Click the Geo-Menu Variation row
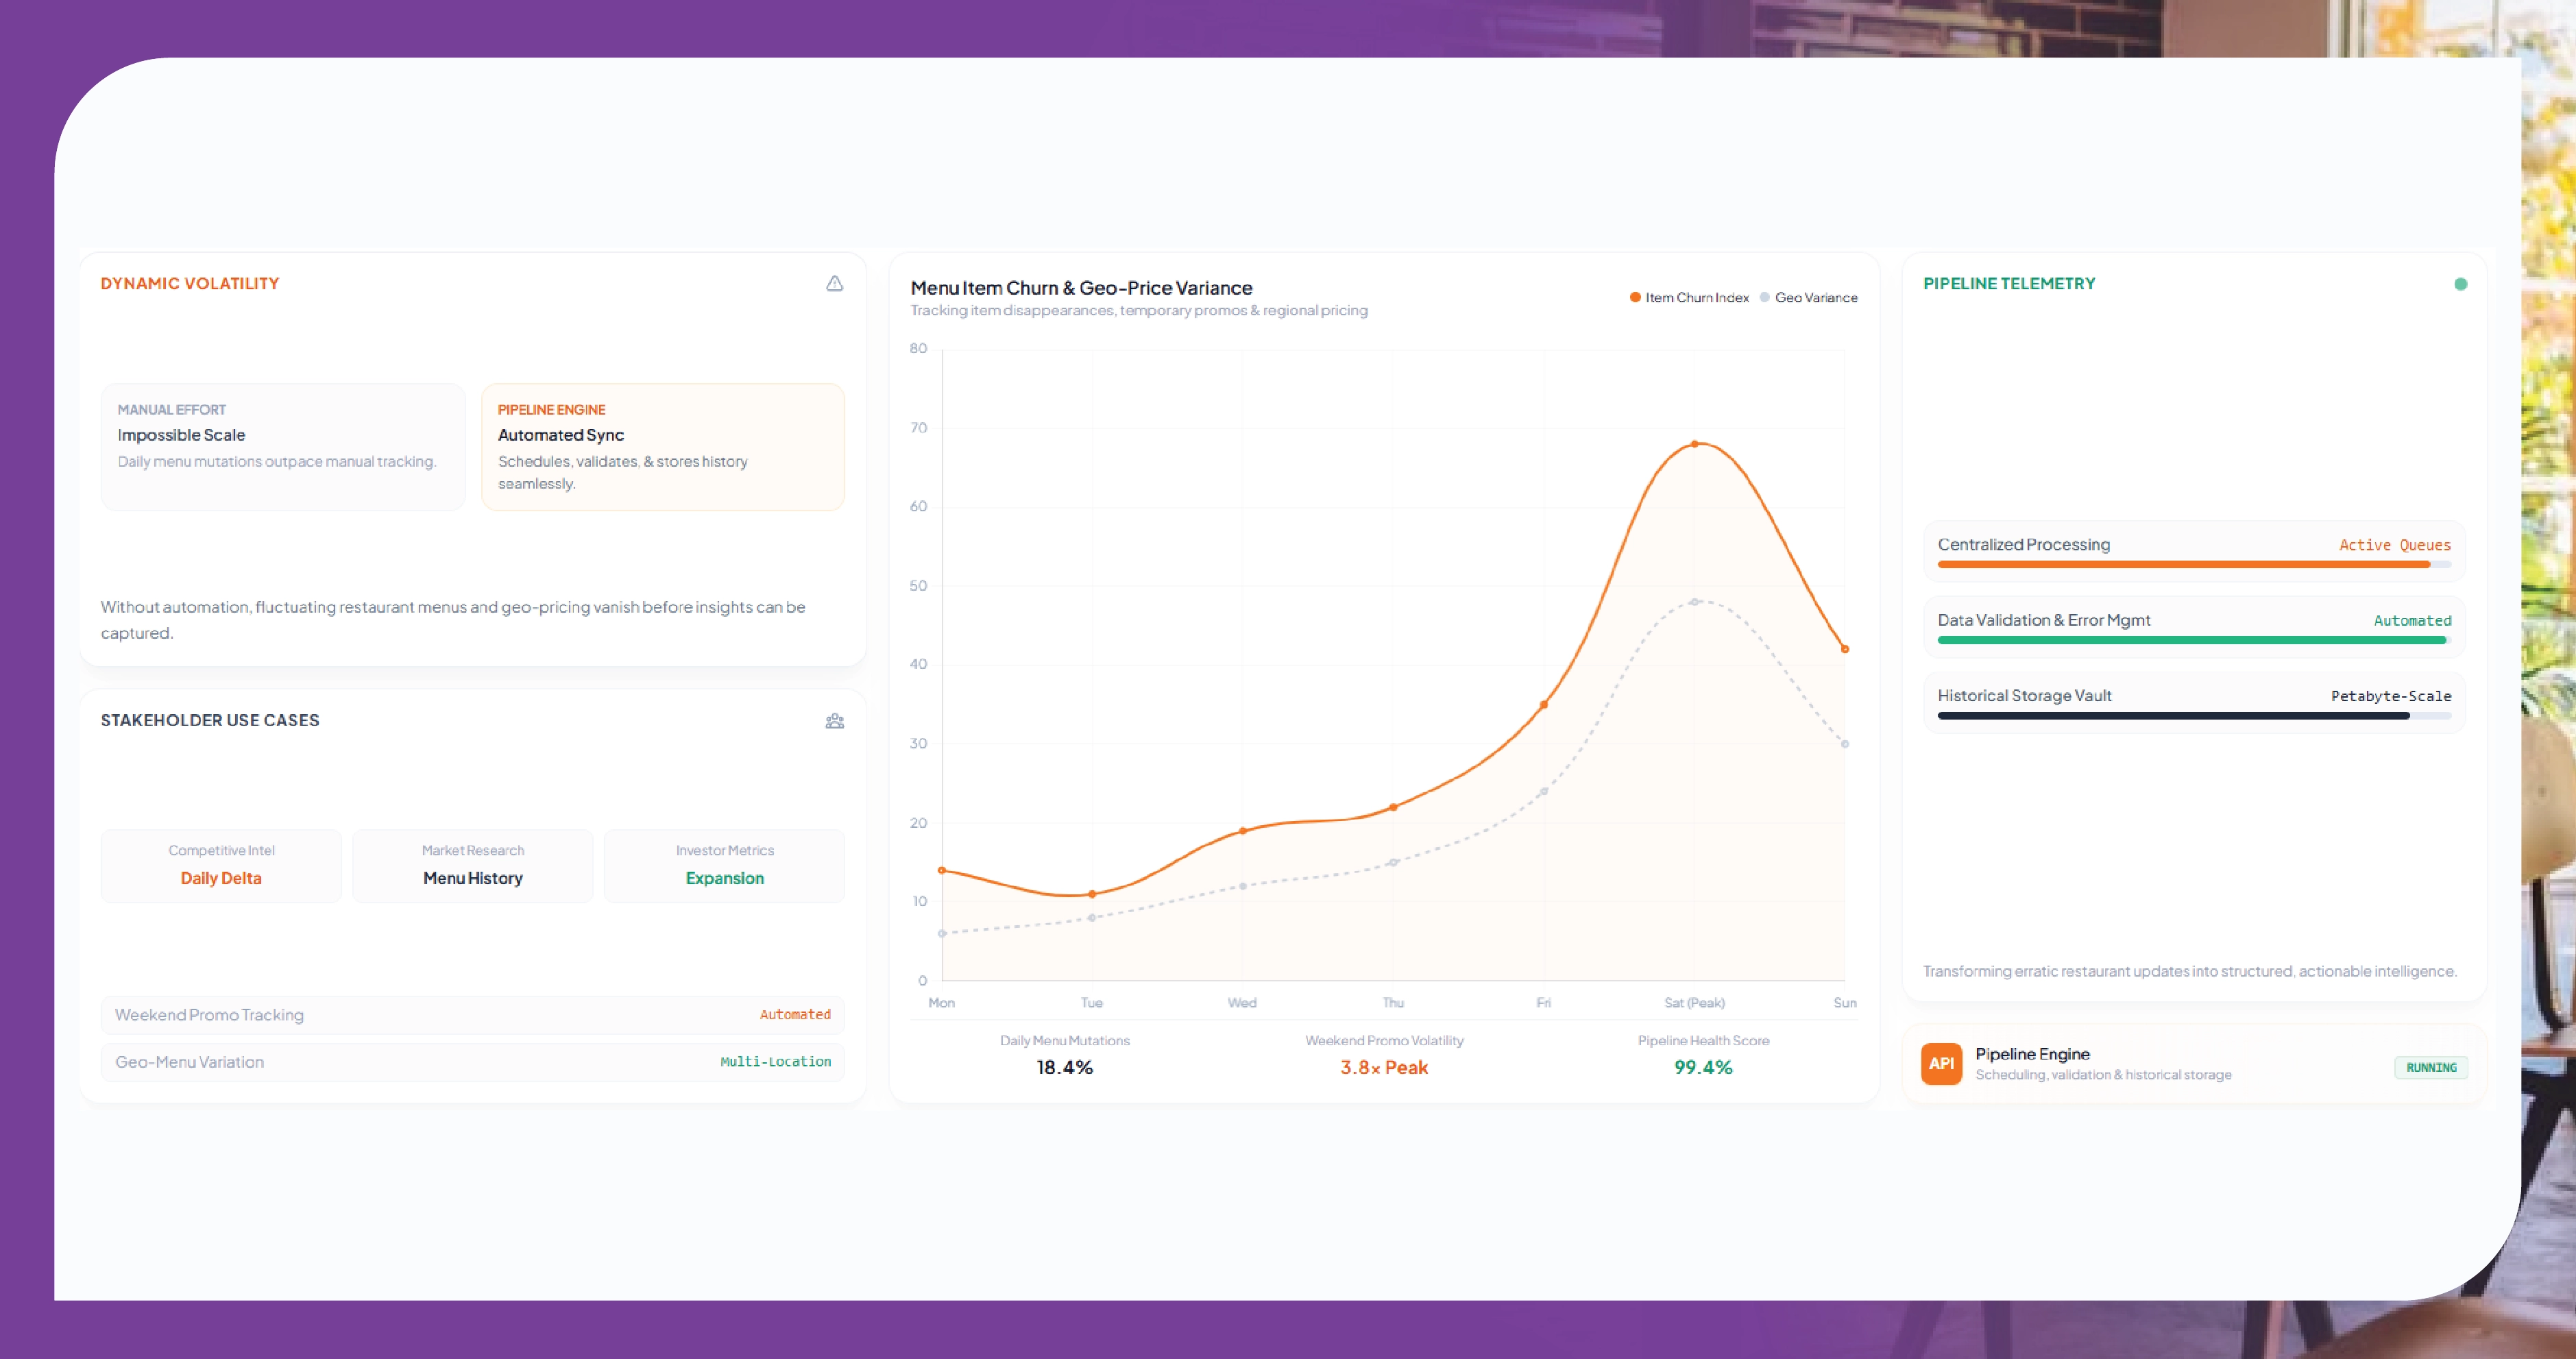The image size is (2576, 1359). (x=473, y=1062)
